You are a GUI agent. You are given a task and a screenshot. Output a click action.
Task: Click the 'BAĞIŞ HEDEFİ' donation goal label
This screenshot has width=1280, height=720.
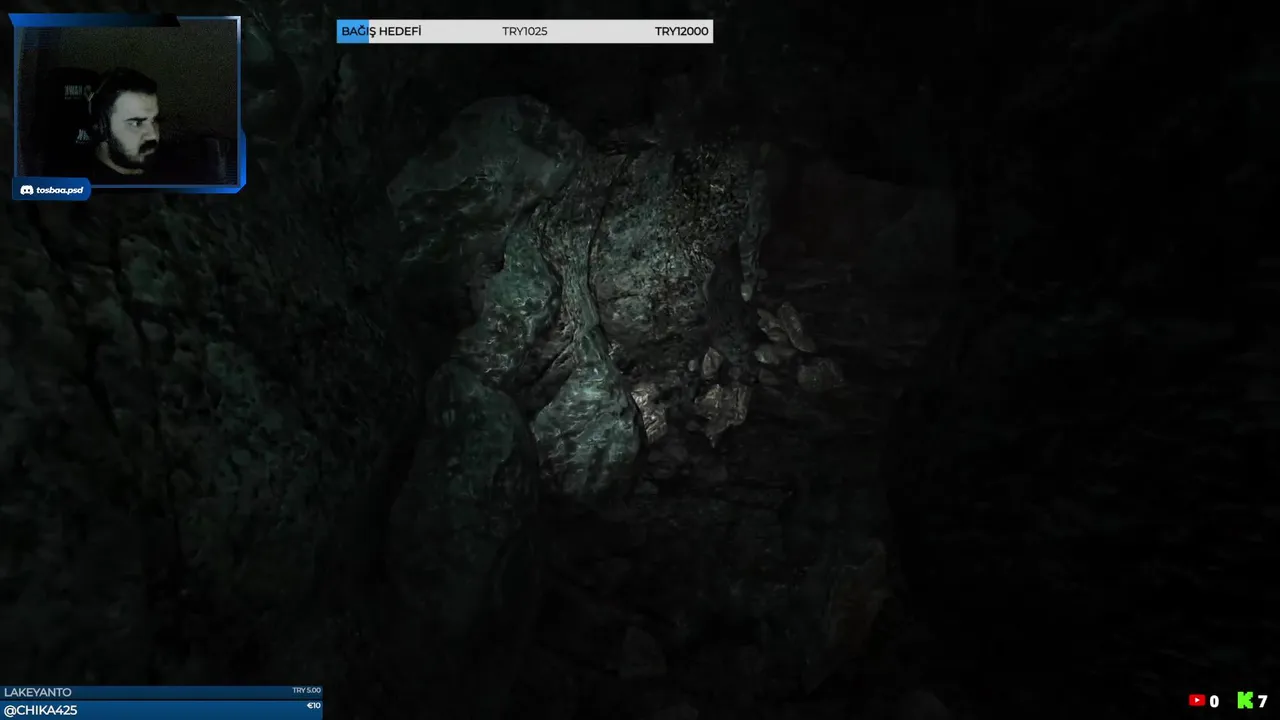click(381, 31)
